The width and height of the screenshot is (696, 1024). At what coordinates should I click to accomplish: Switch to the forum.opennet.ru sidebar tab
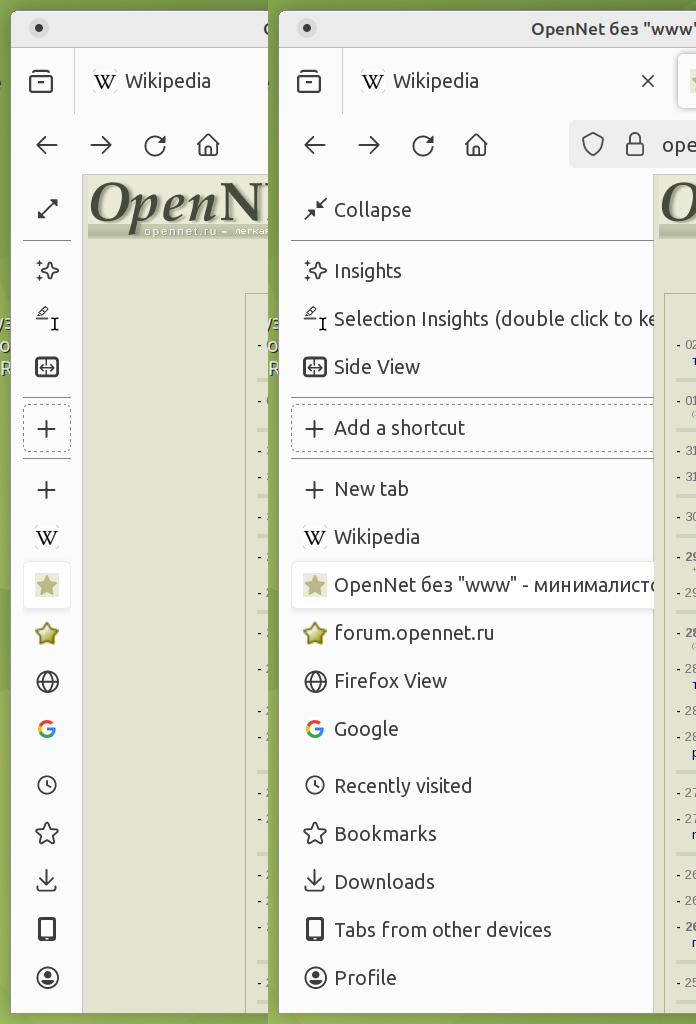(413, 633)
